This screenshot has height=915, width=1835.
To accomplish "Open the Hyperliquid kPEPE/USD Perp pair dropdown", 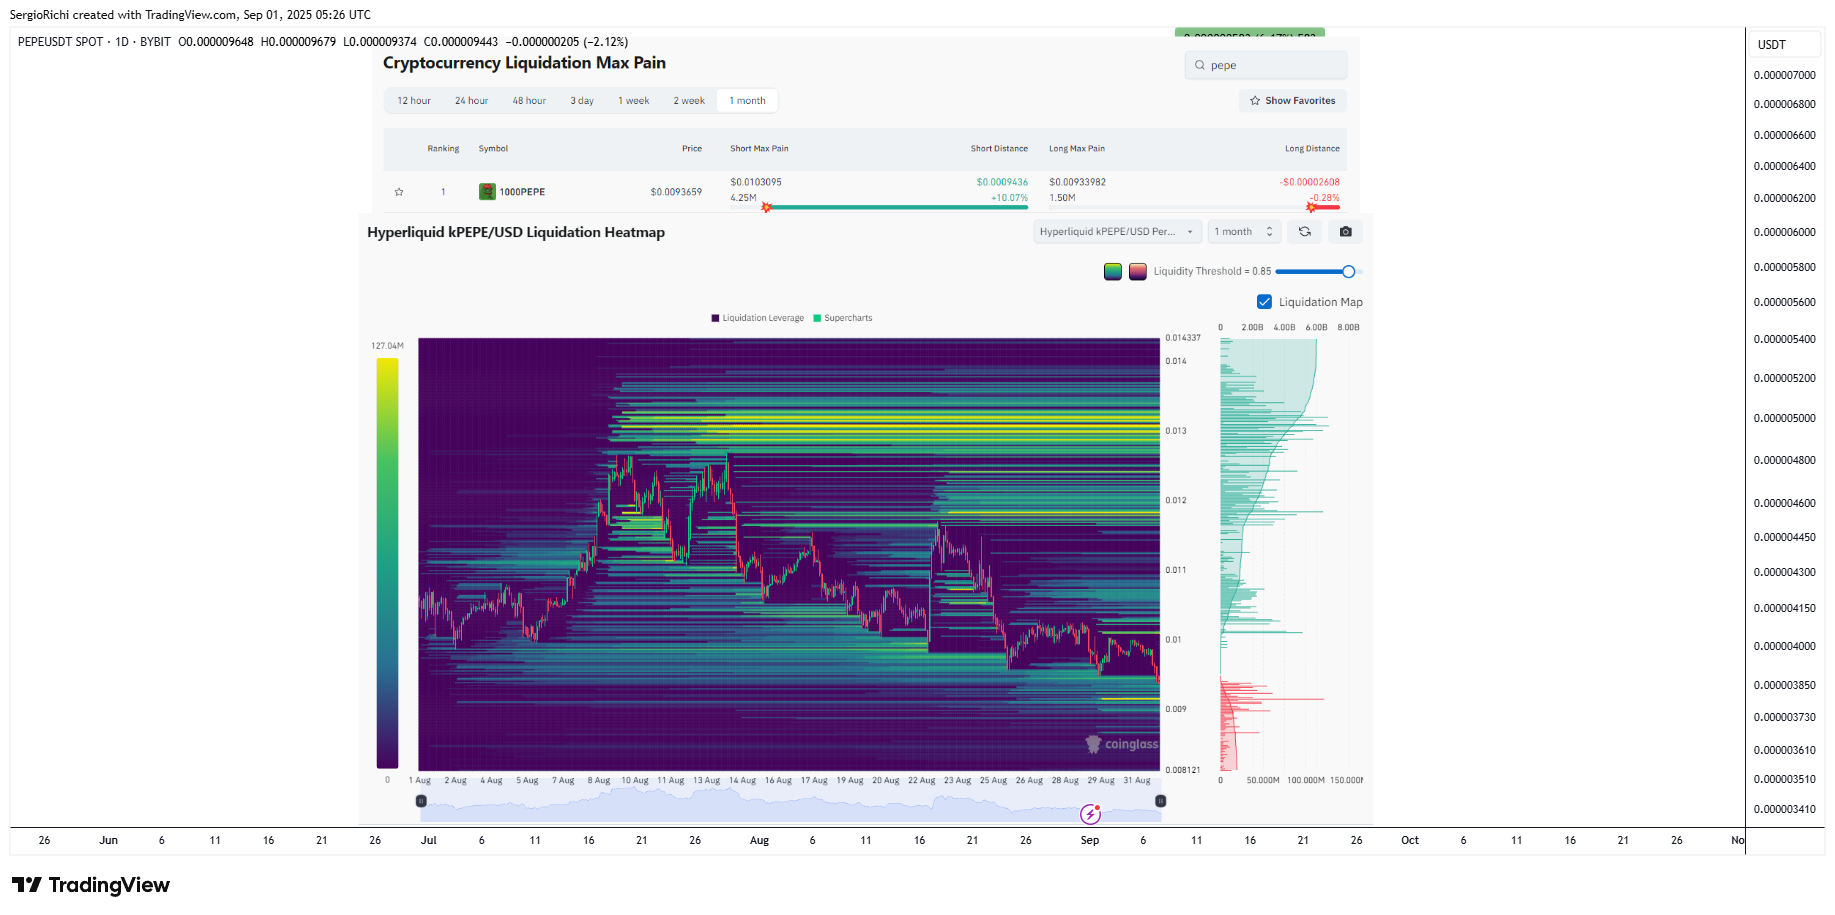I will 1116,231.
